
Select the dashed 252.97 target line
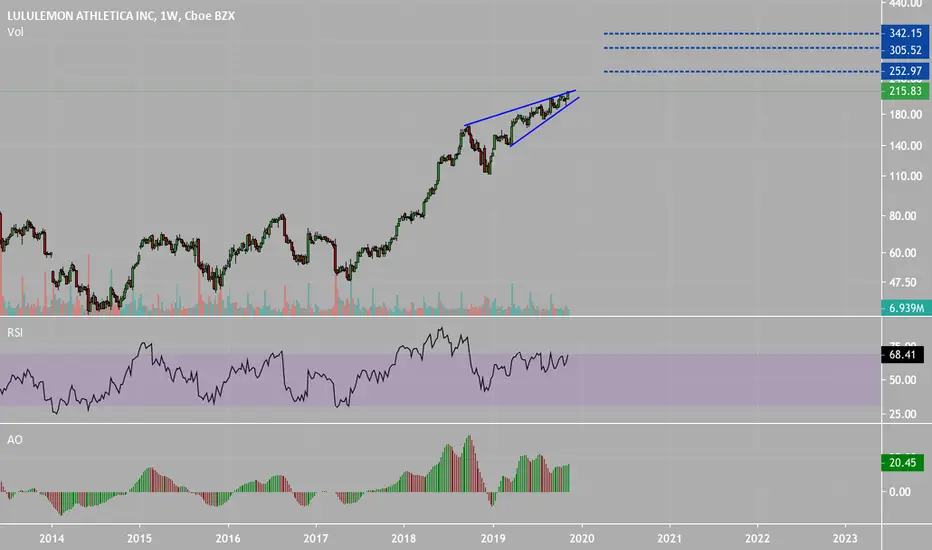coord(742,71)
